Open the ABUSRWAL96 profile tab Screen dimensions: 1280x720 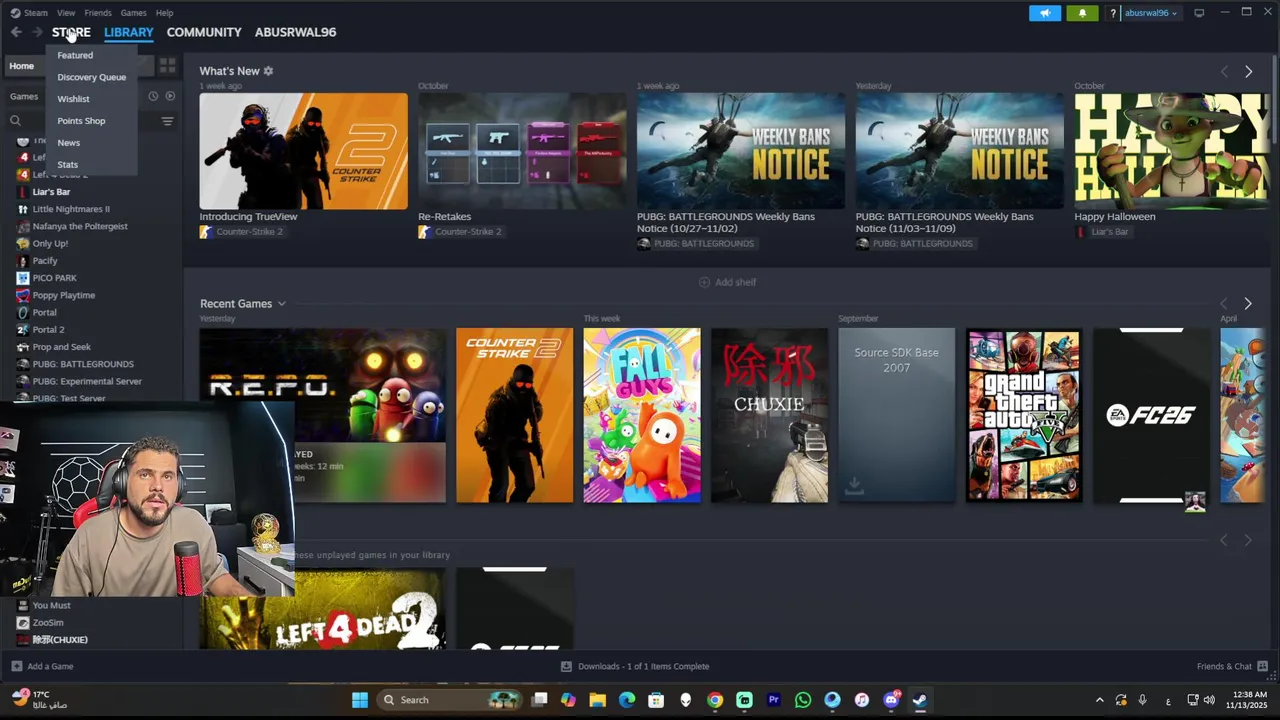click(295, 32)
